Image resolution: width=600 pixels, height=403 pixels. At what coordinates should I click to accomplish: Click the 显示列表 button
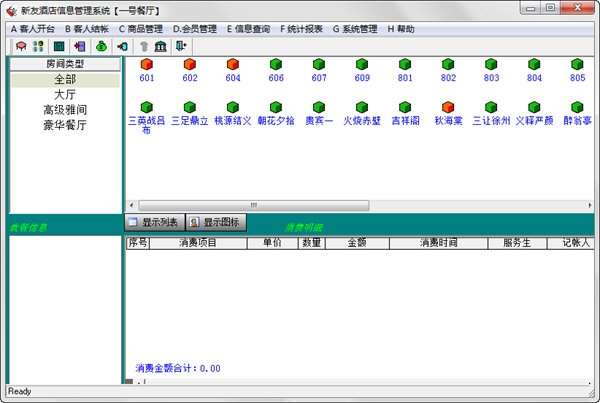[154, 222]
